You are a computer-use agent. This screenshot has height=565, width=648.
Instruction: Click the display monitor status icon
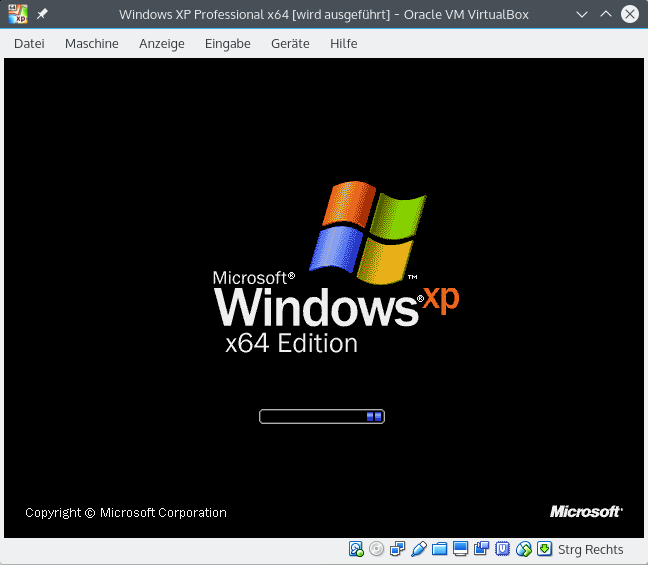click(x=461, y=549)
